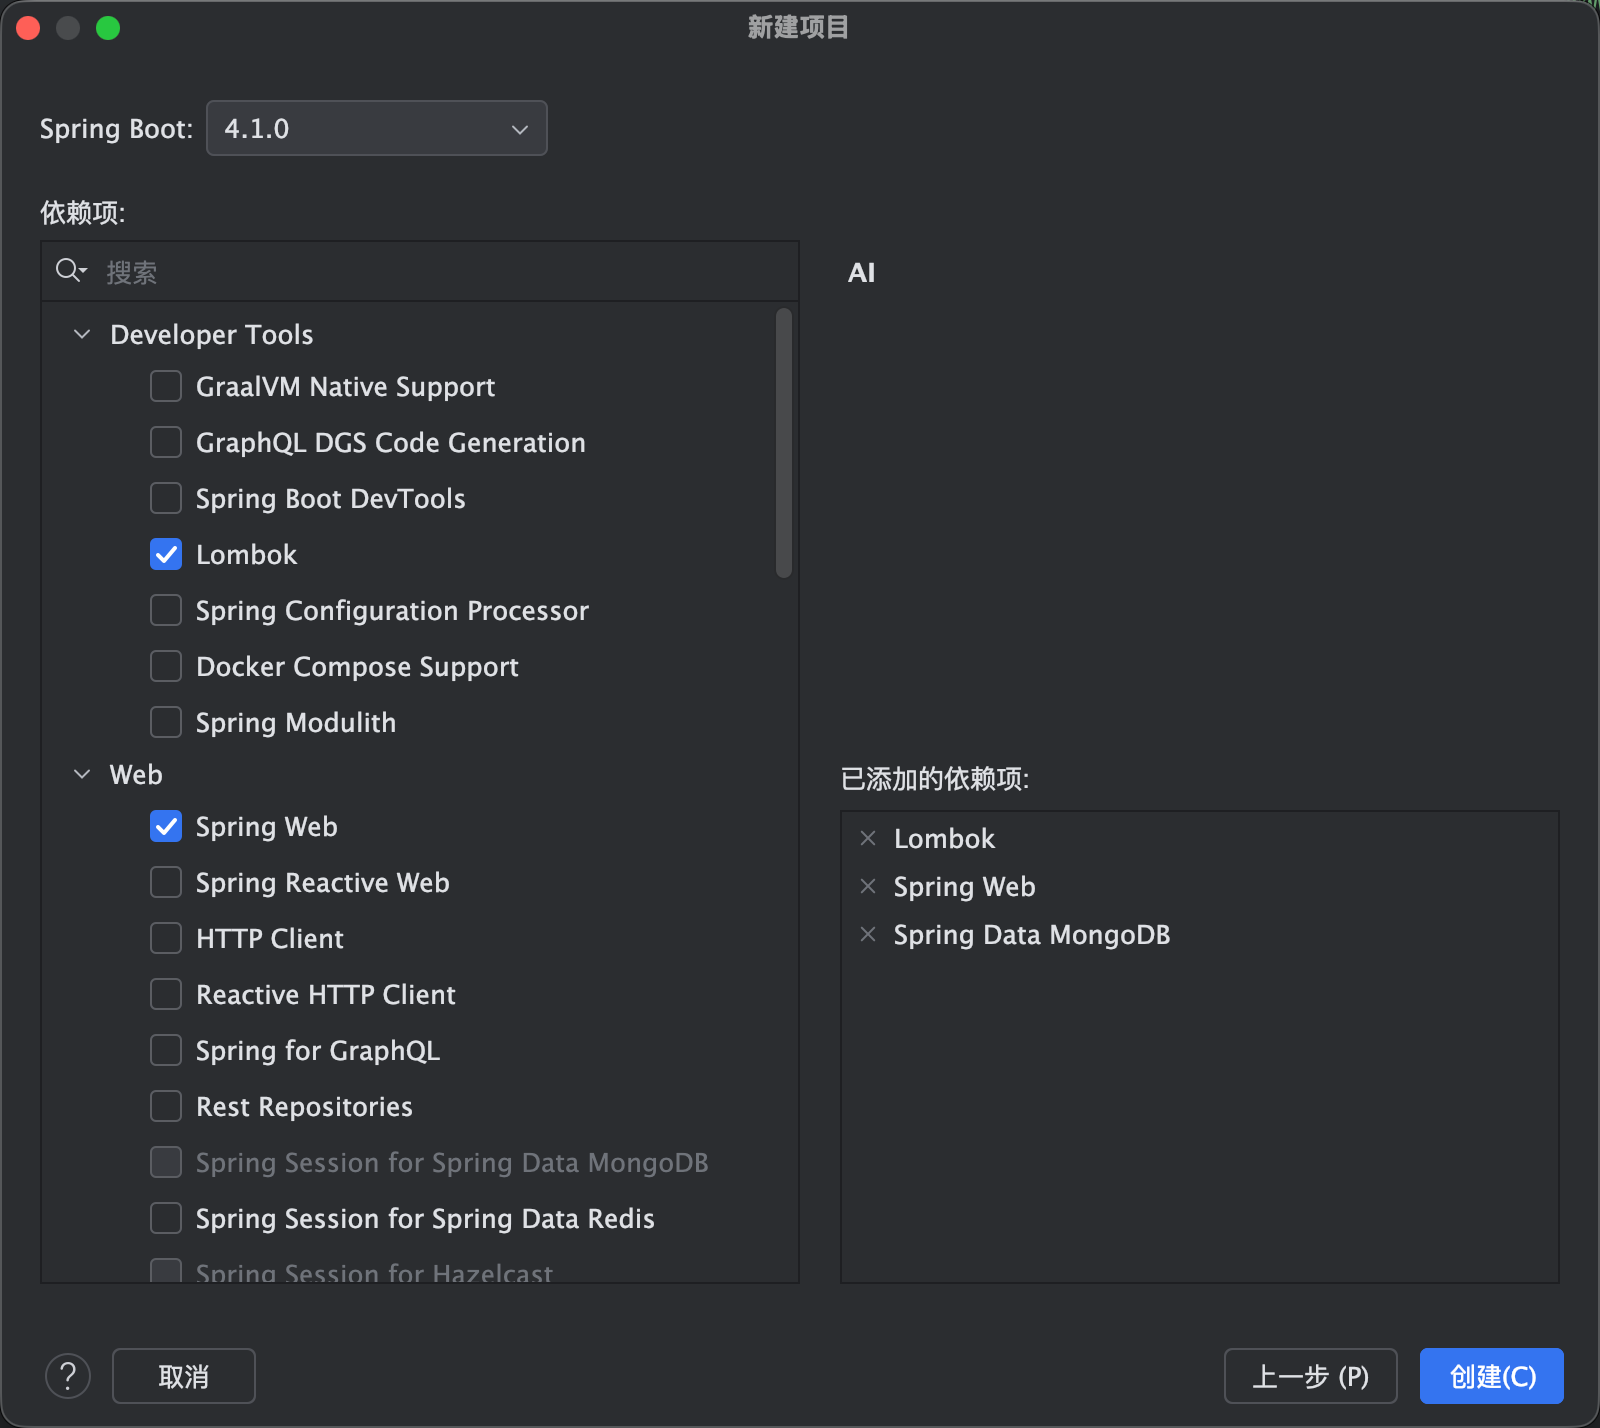Screen dimensions: 1600x1428
Task: Enable Spring Reactive Web checkbox
Action: point(166,882)
